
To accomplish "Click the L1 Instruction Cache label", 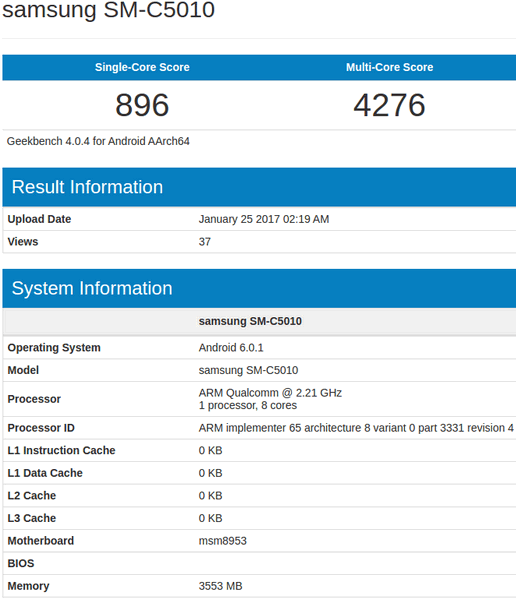I will [61, 450].
